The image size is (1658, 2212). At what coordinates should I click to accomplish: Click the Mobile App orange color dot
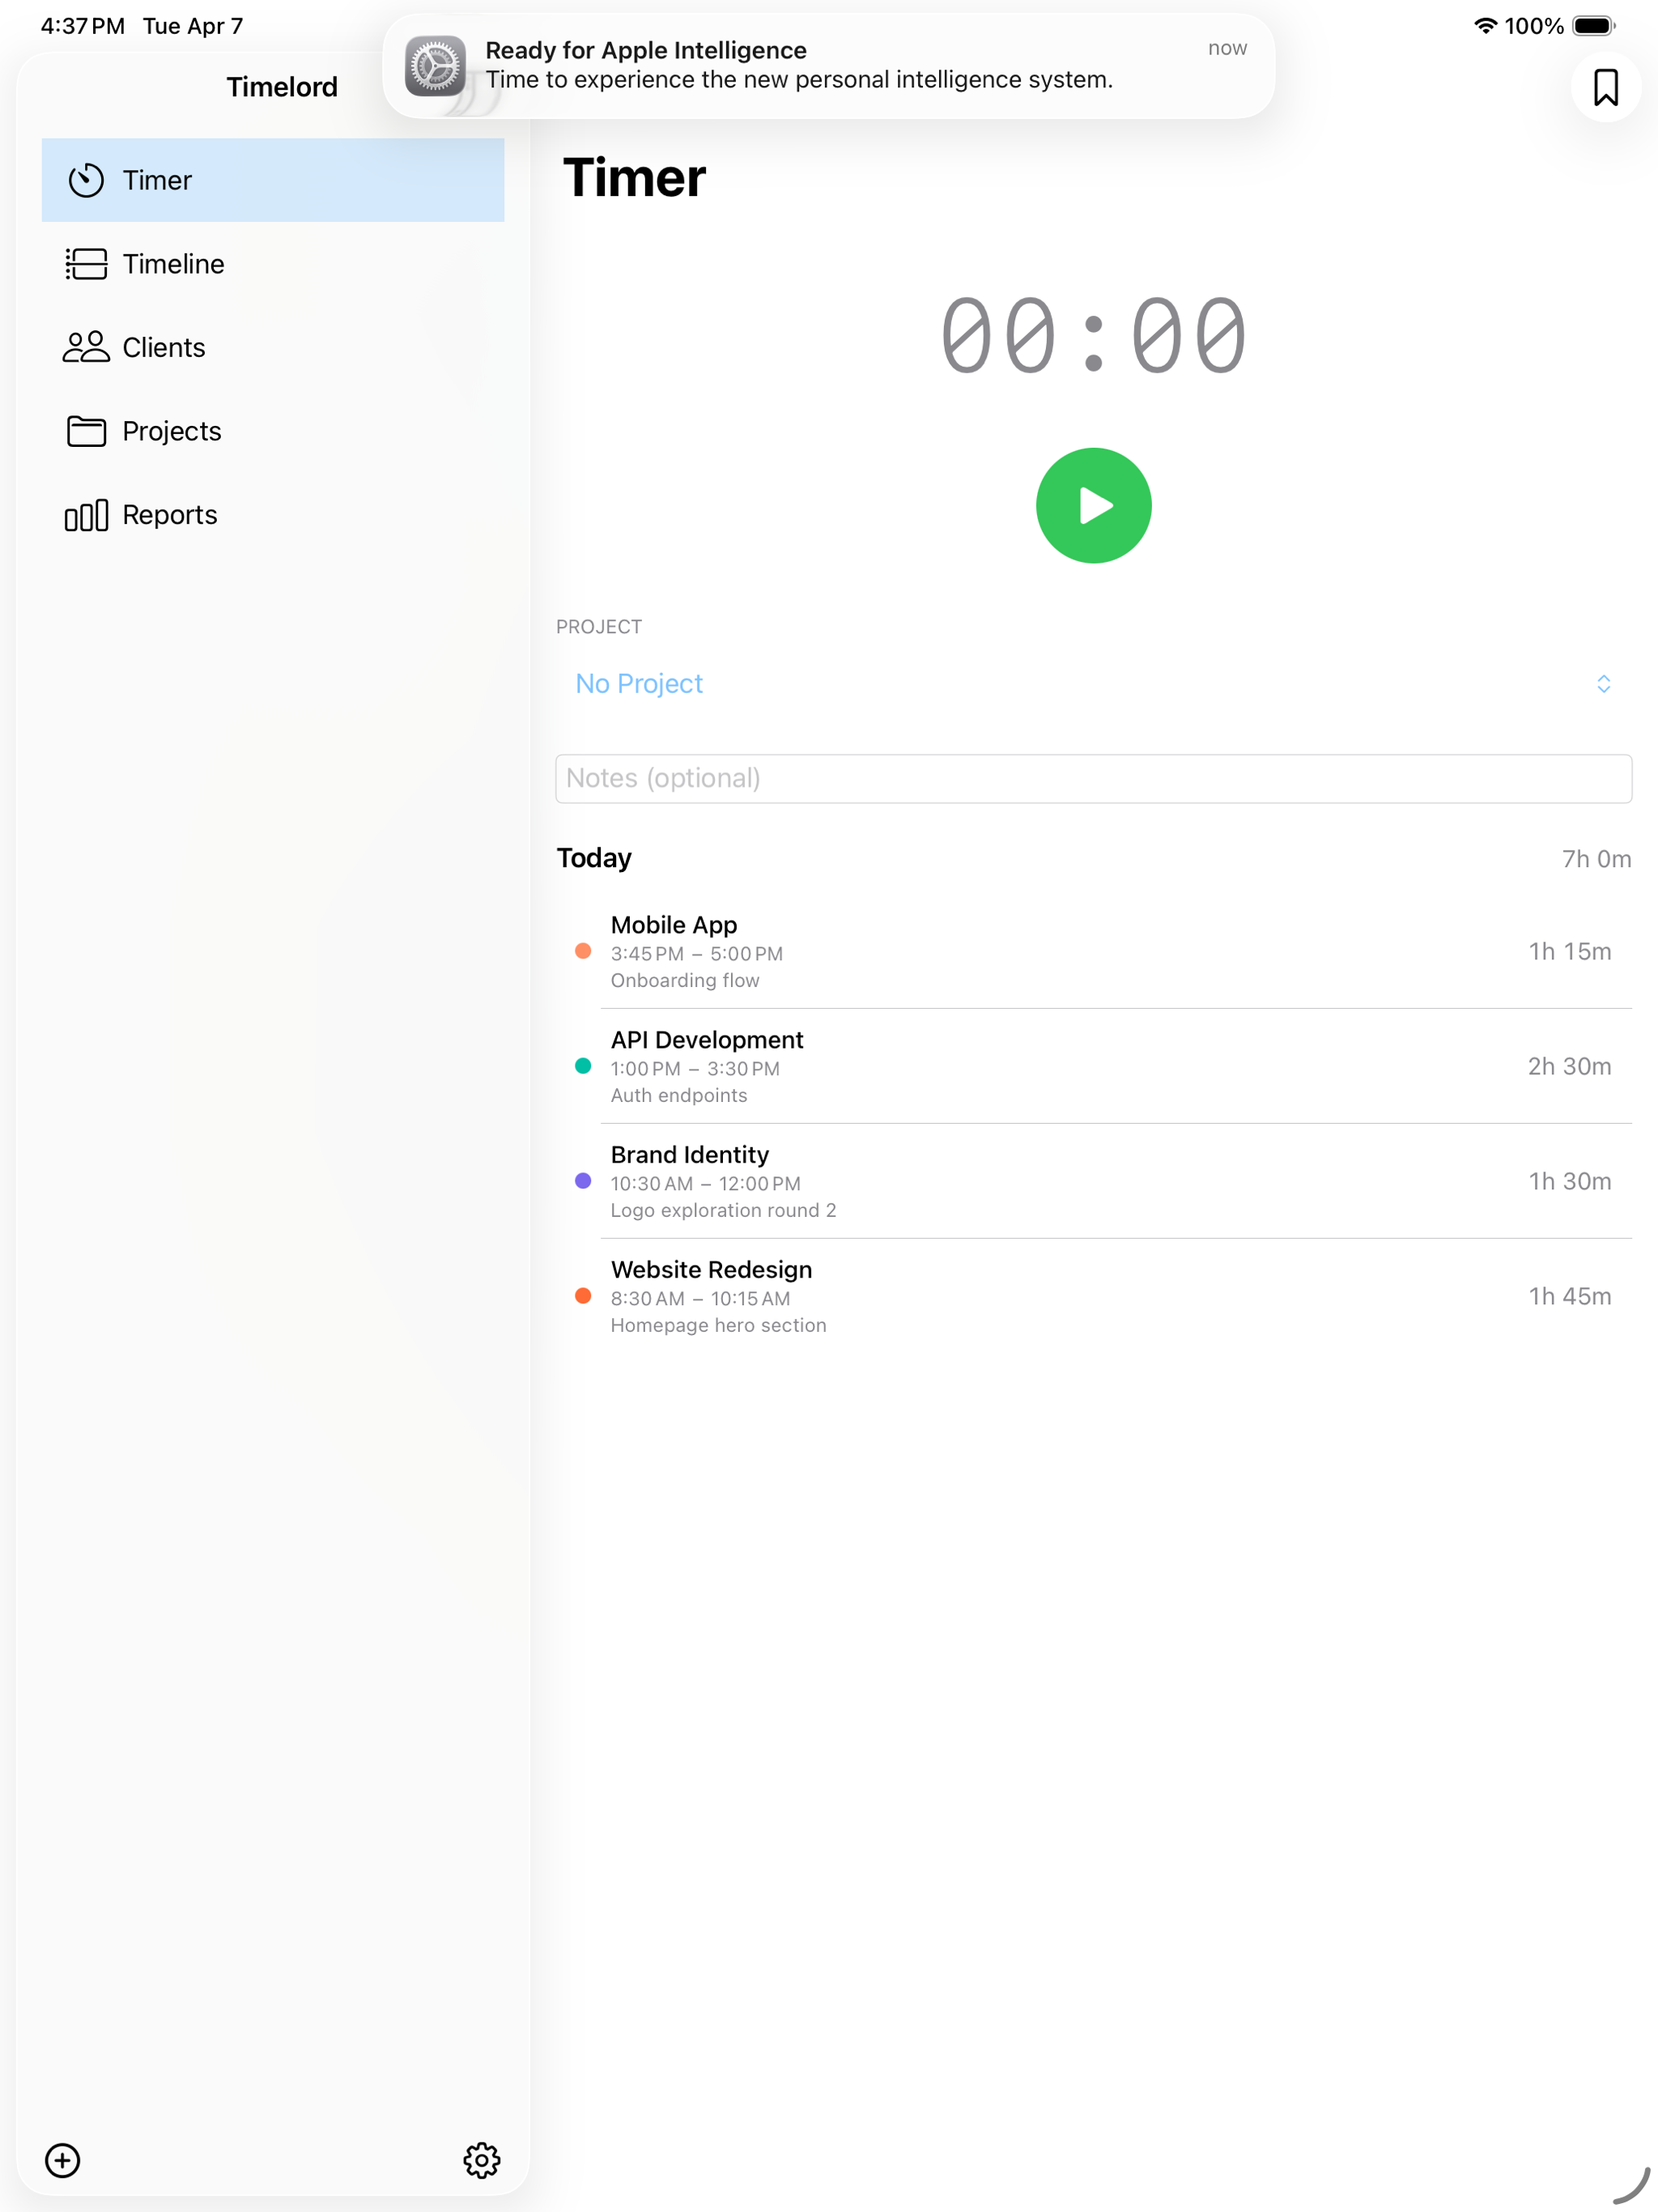pyautogui.click(x=583, y=951)
